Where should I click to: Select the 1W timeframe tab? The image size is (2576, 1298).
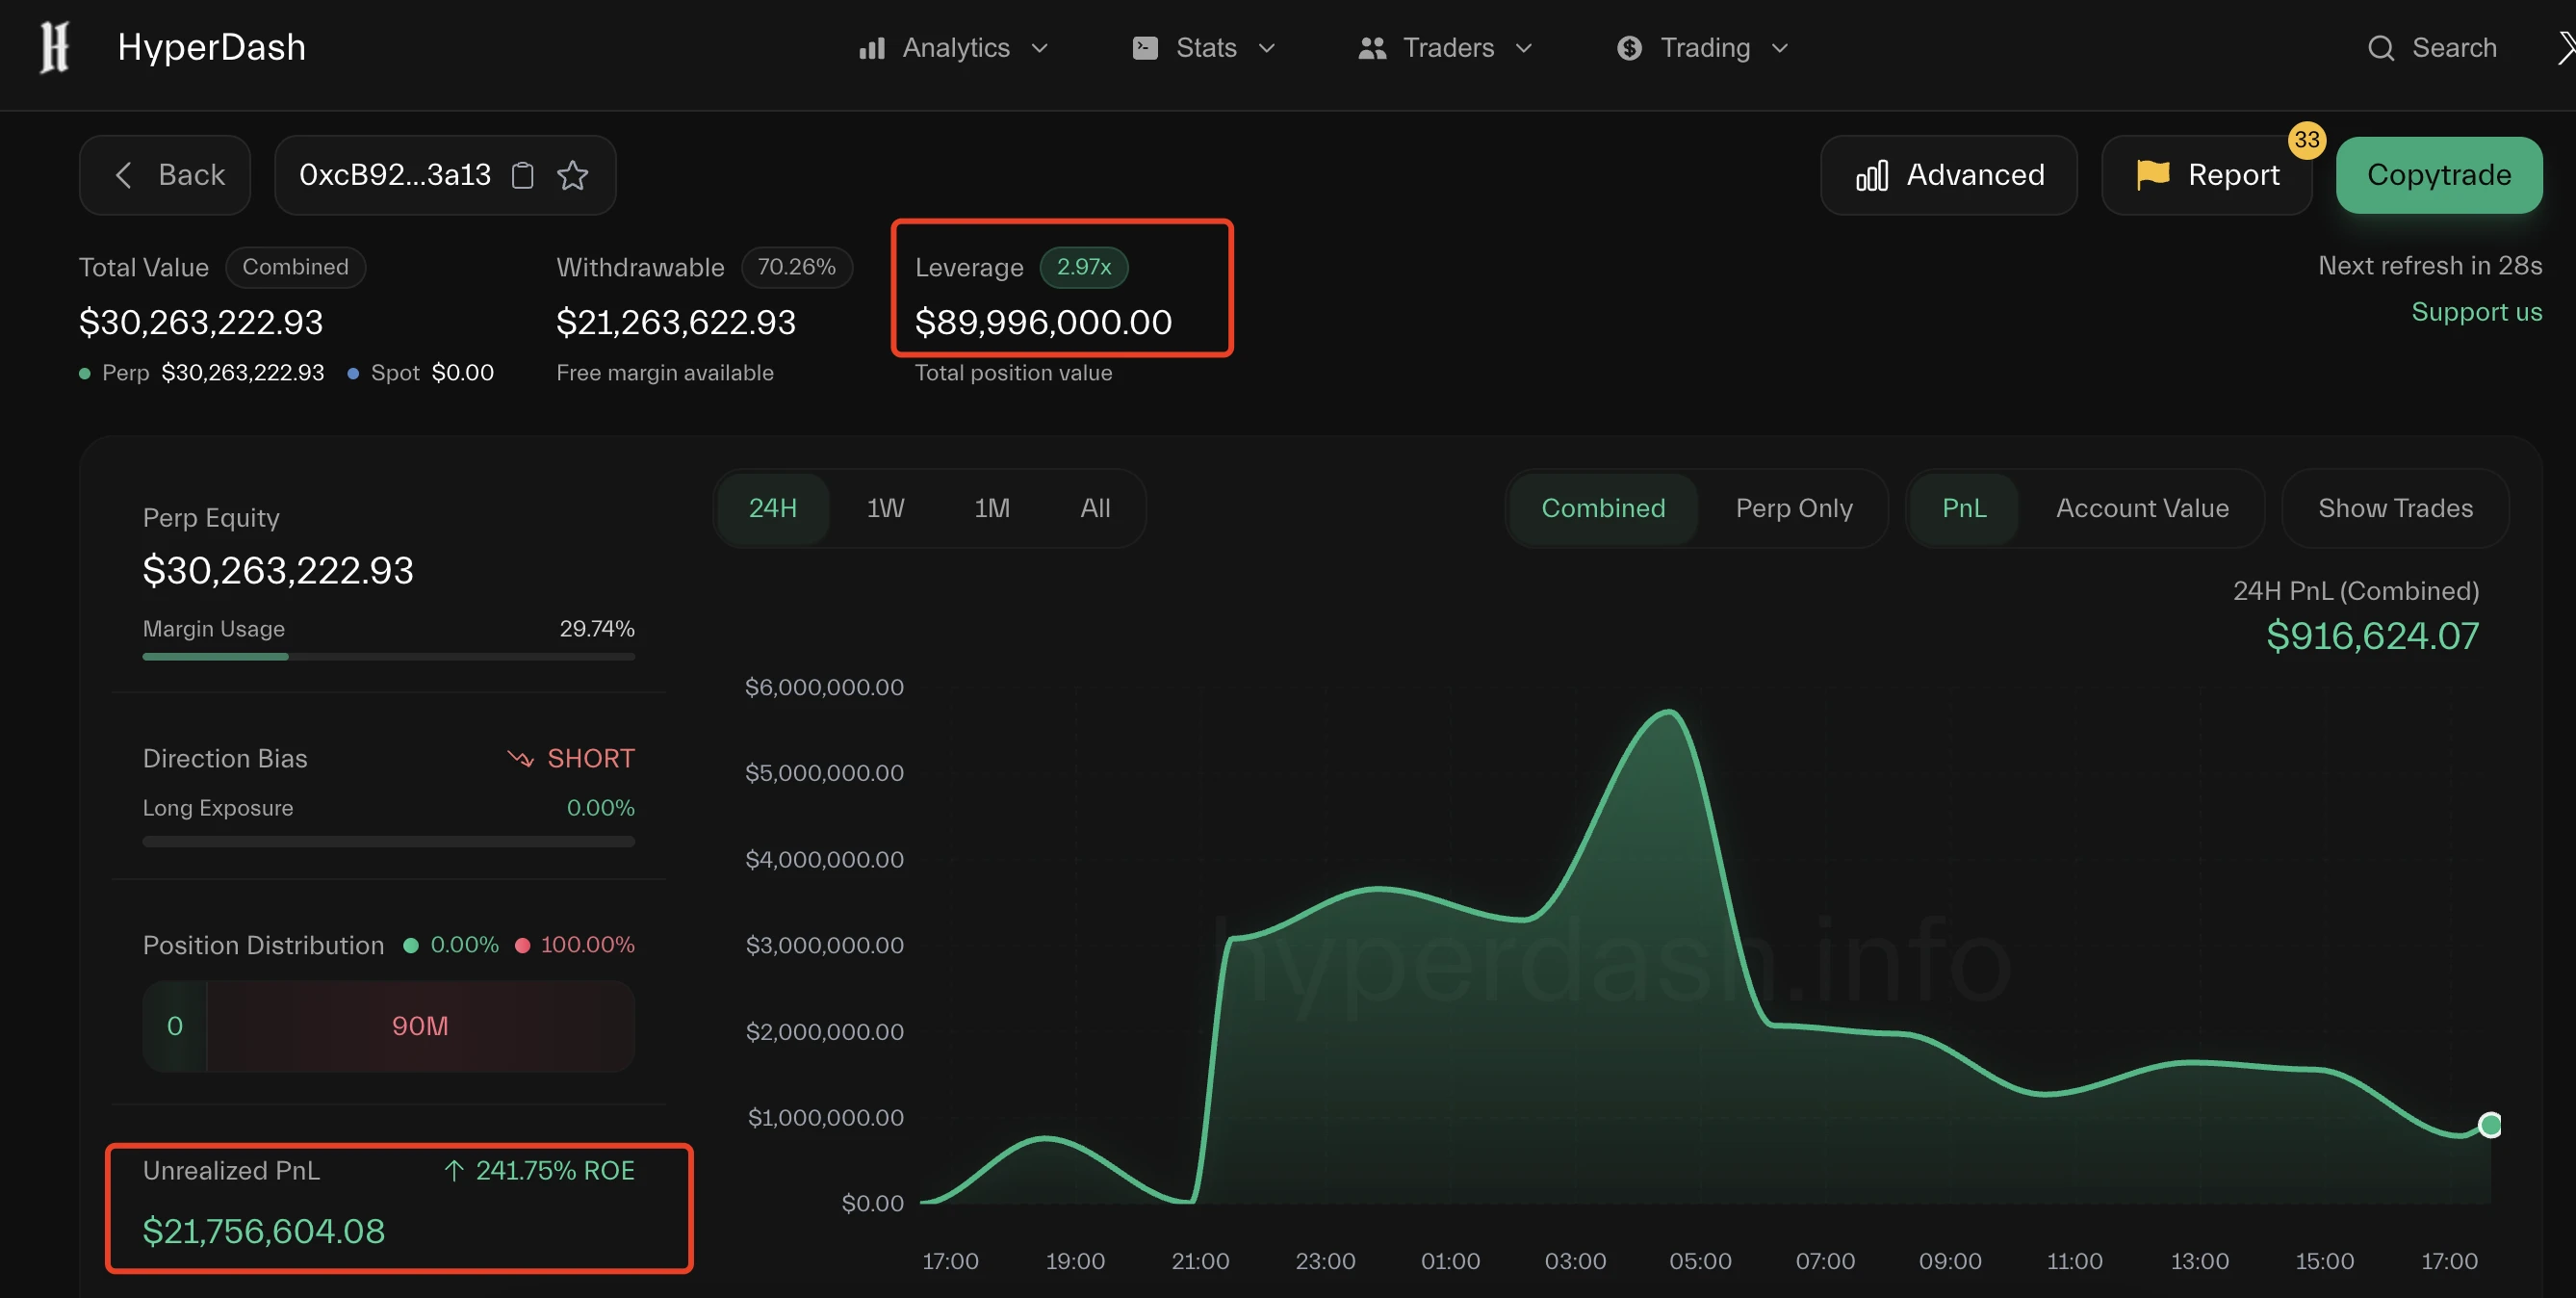(885, 508)
